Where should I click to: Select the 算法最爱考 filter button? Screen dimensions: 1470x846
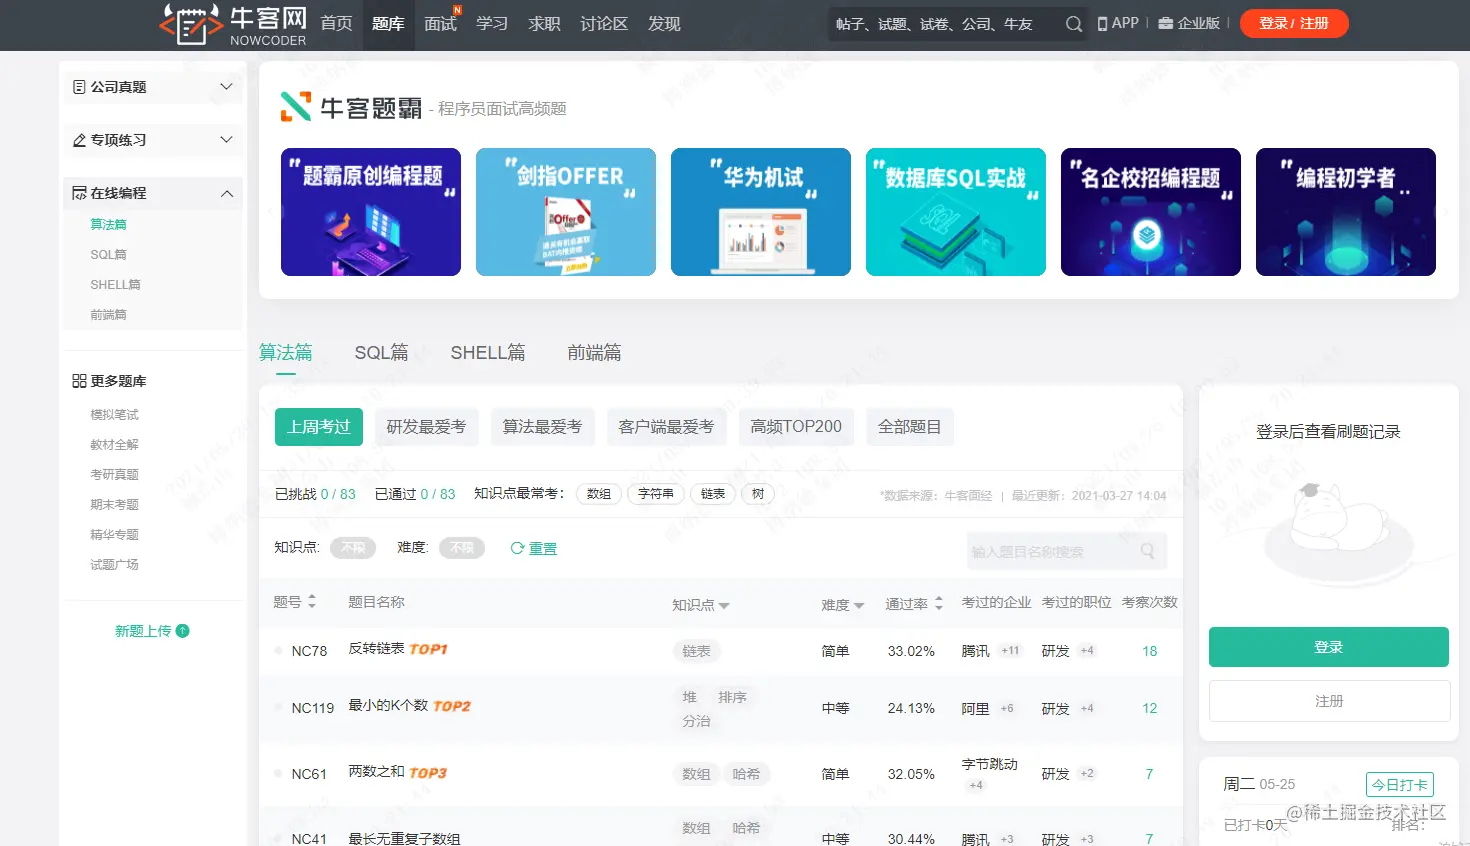pyautogui.click(x=543, y=427)
